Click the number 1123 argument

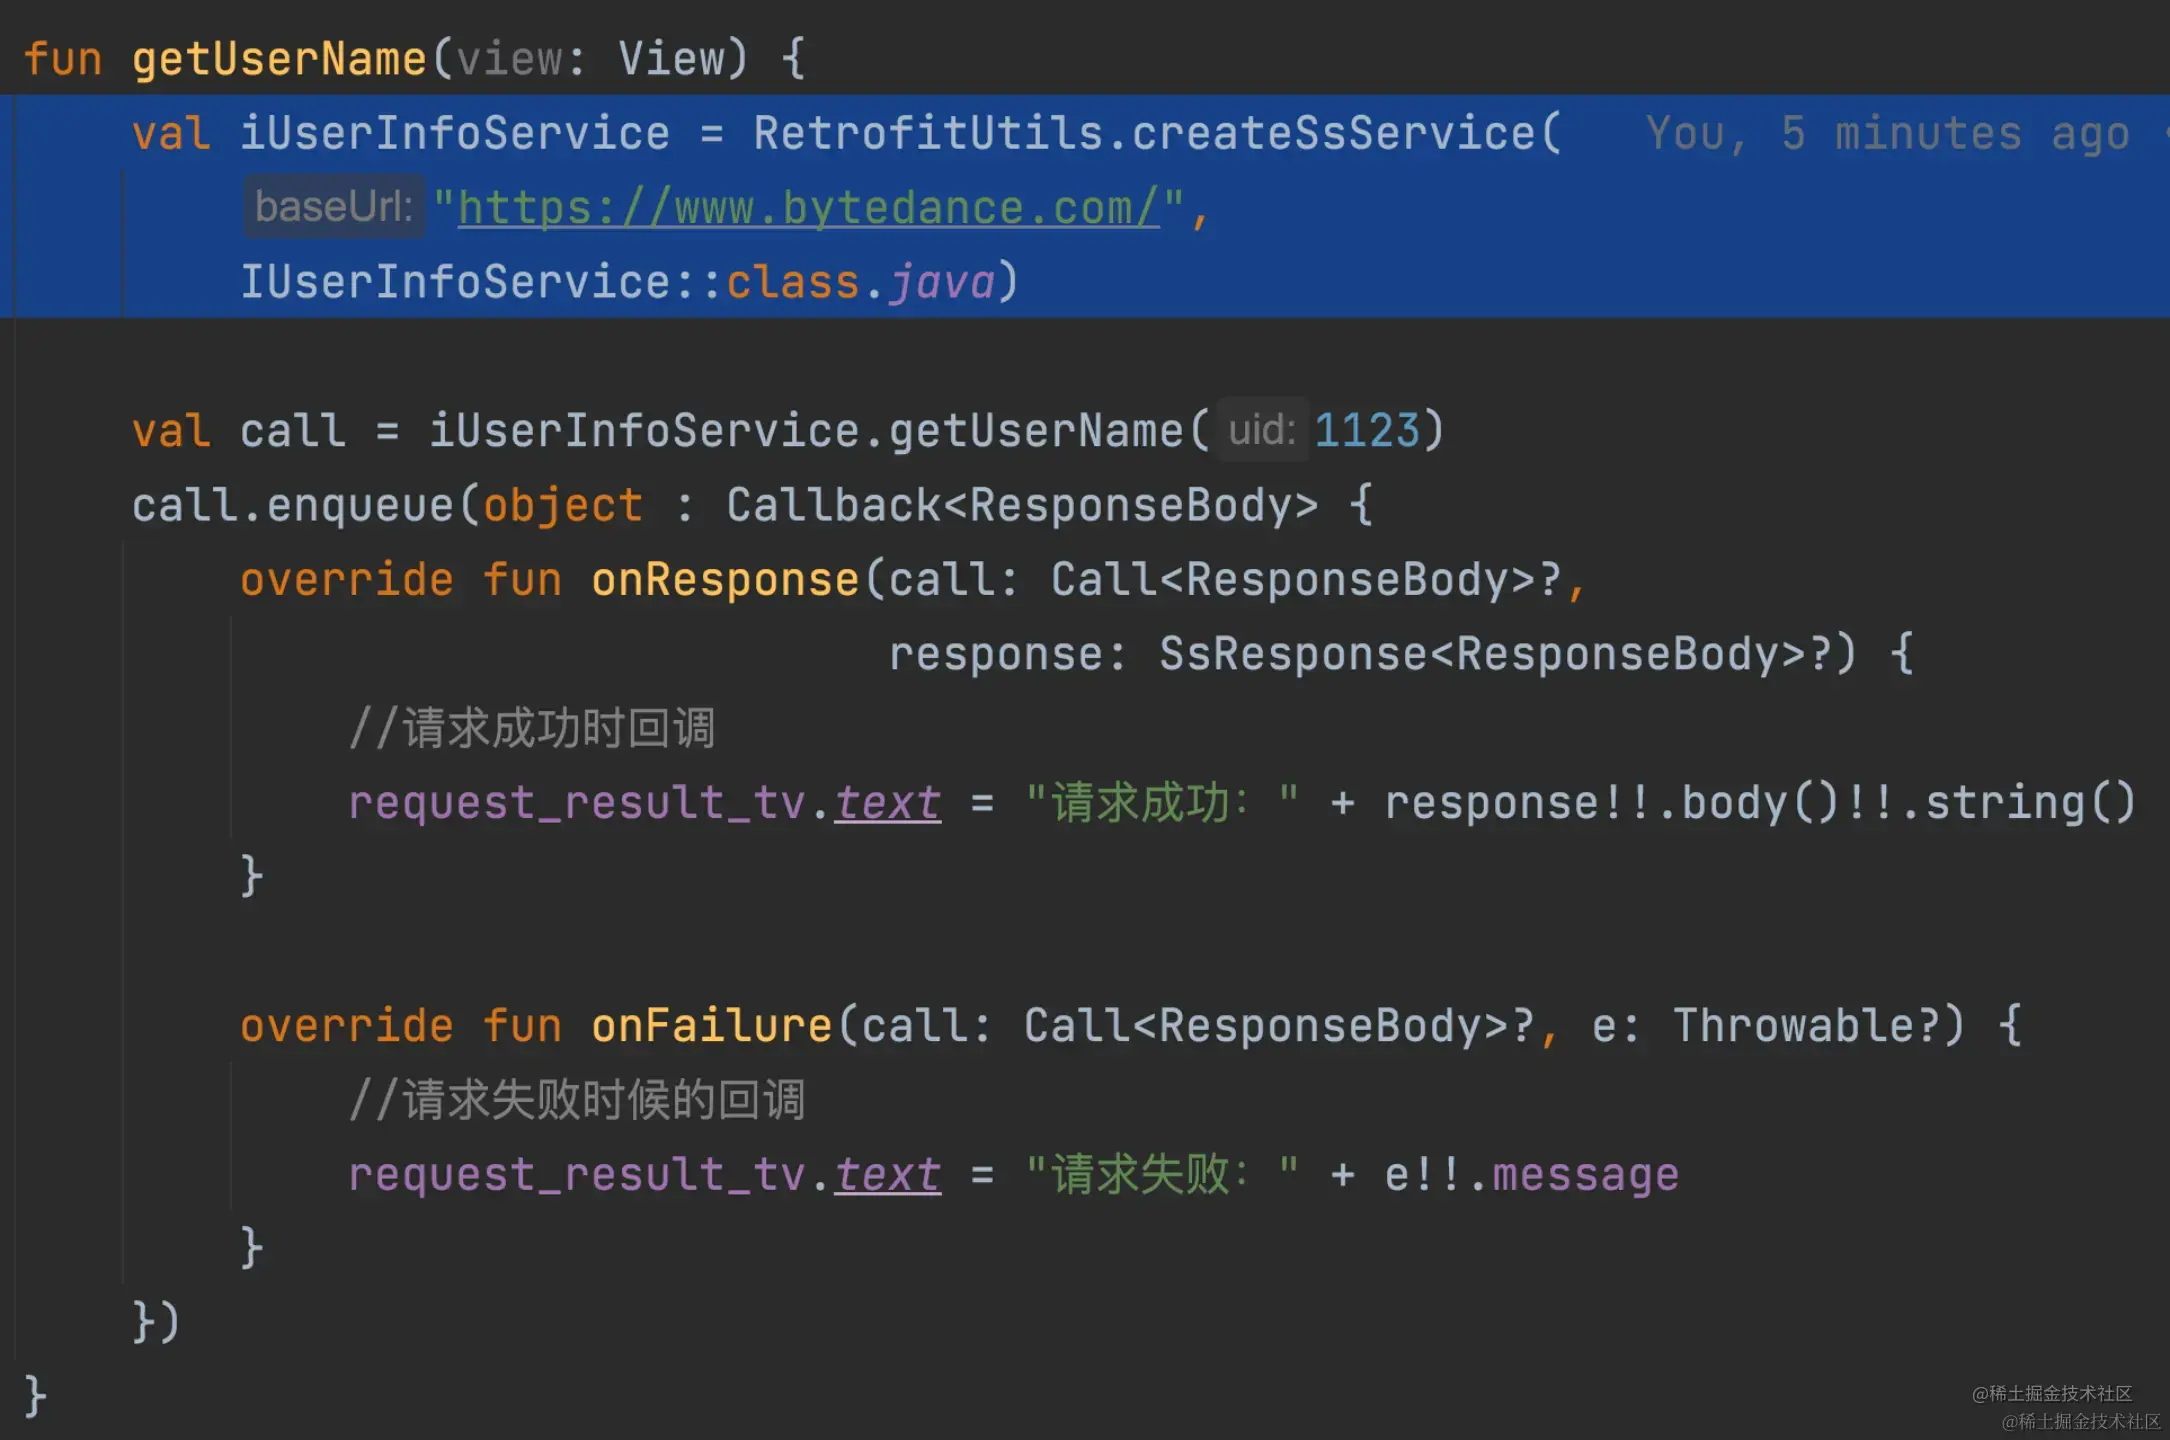pos(1366,431)
